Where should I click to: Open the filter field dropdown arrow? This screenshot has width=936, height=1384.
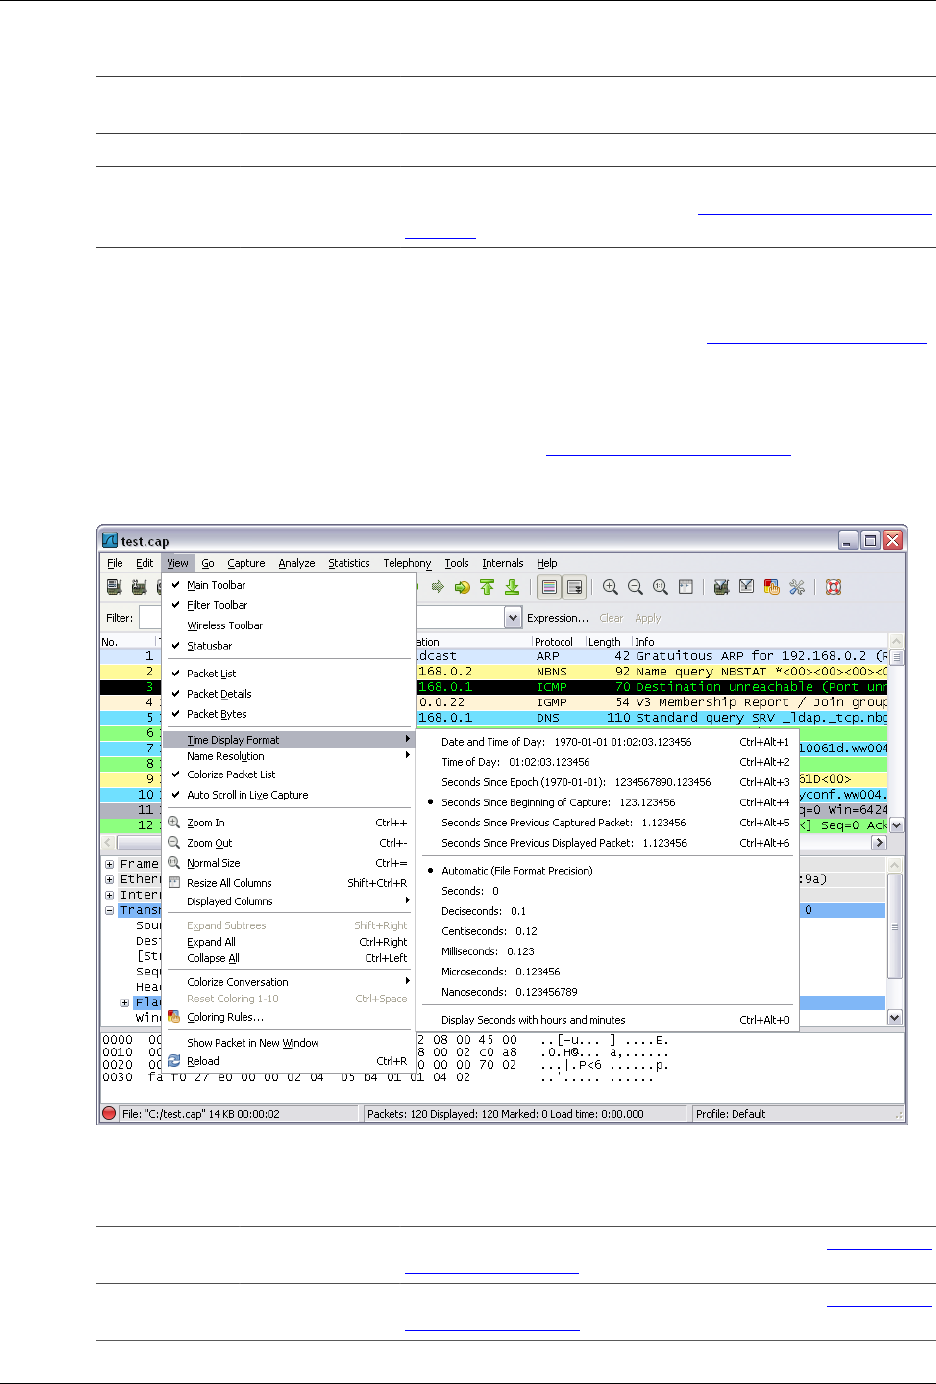(x=513, y=618)
